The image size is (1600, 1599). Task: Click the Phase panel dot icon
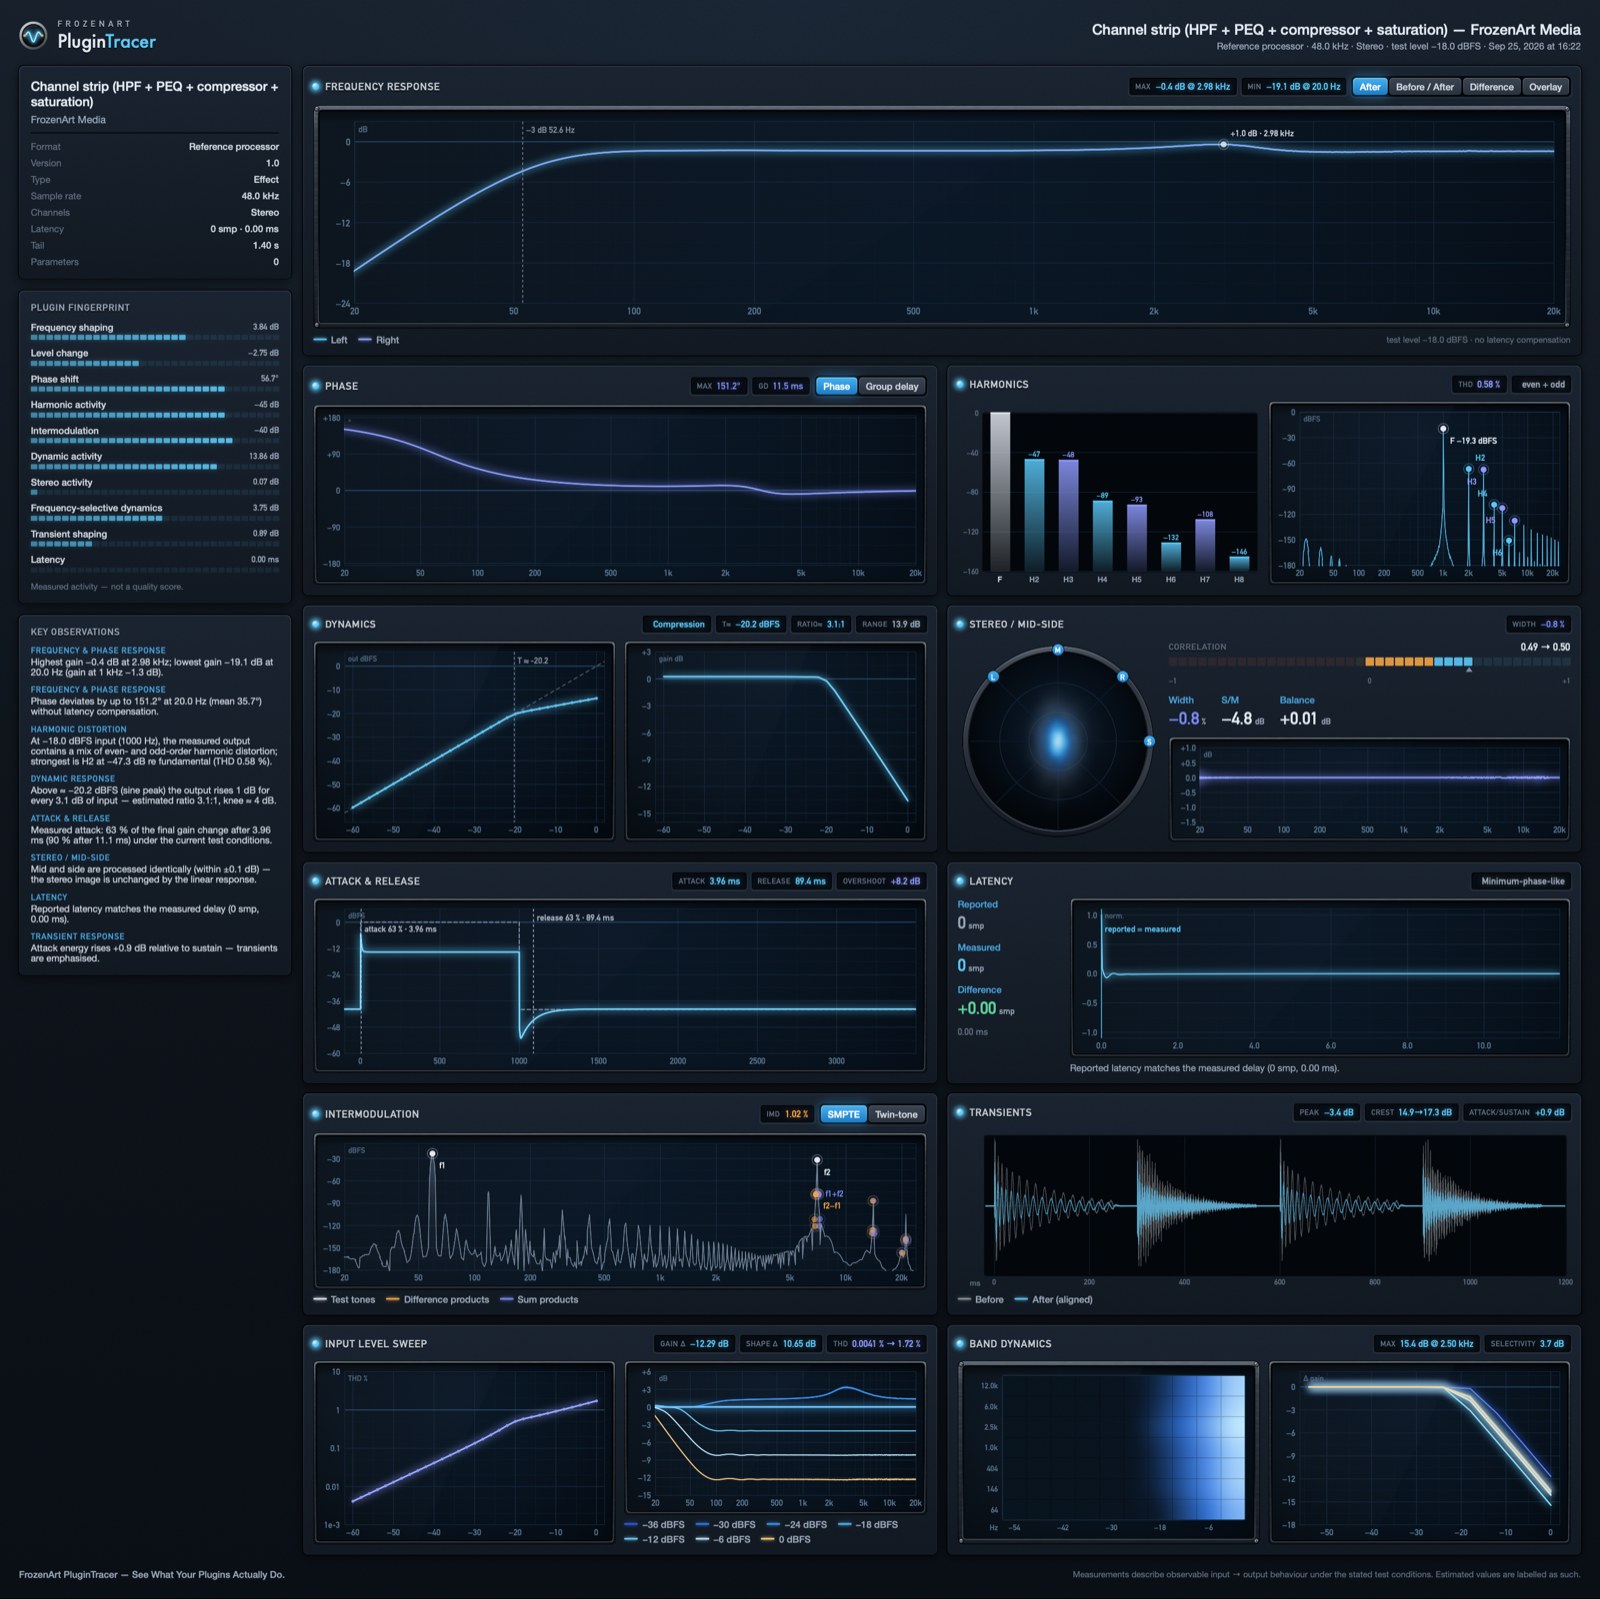point(315,386)
